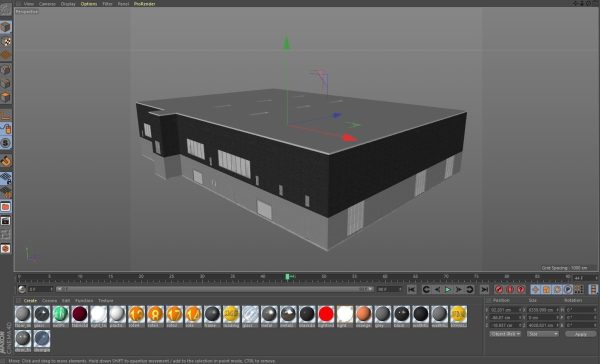Click Record Active Objects red button
Image resolution: width=600 pixels, height=364 pixels.
pos(499,289)
